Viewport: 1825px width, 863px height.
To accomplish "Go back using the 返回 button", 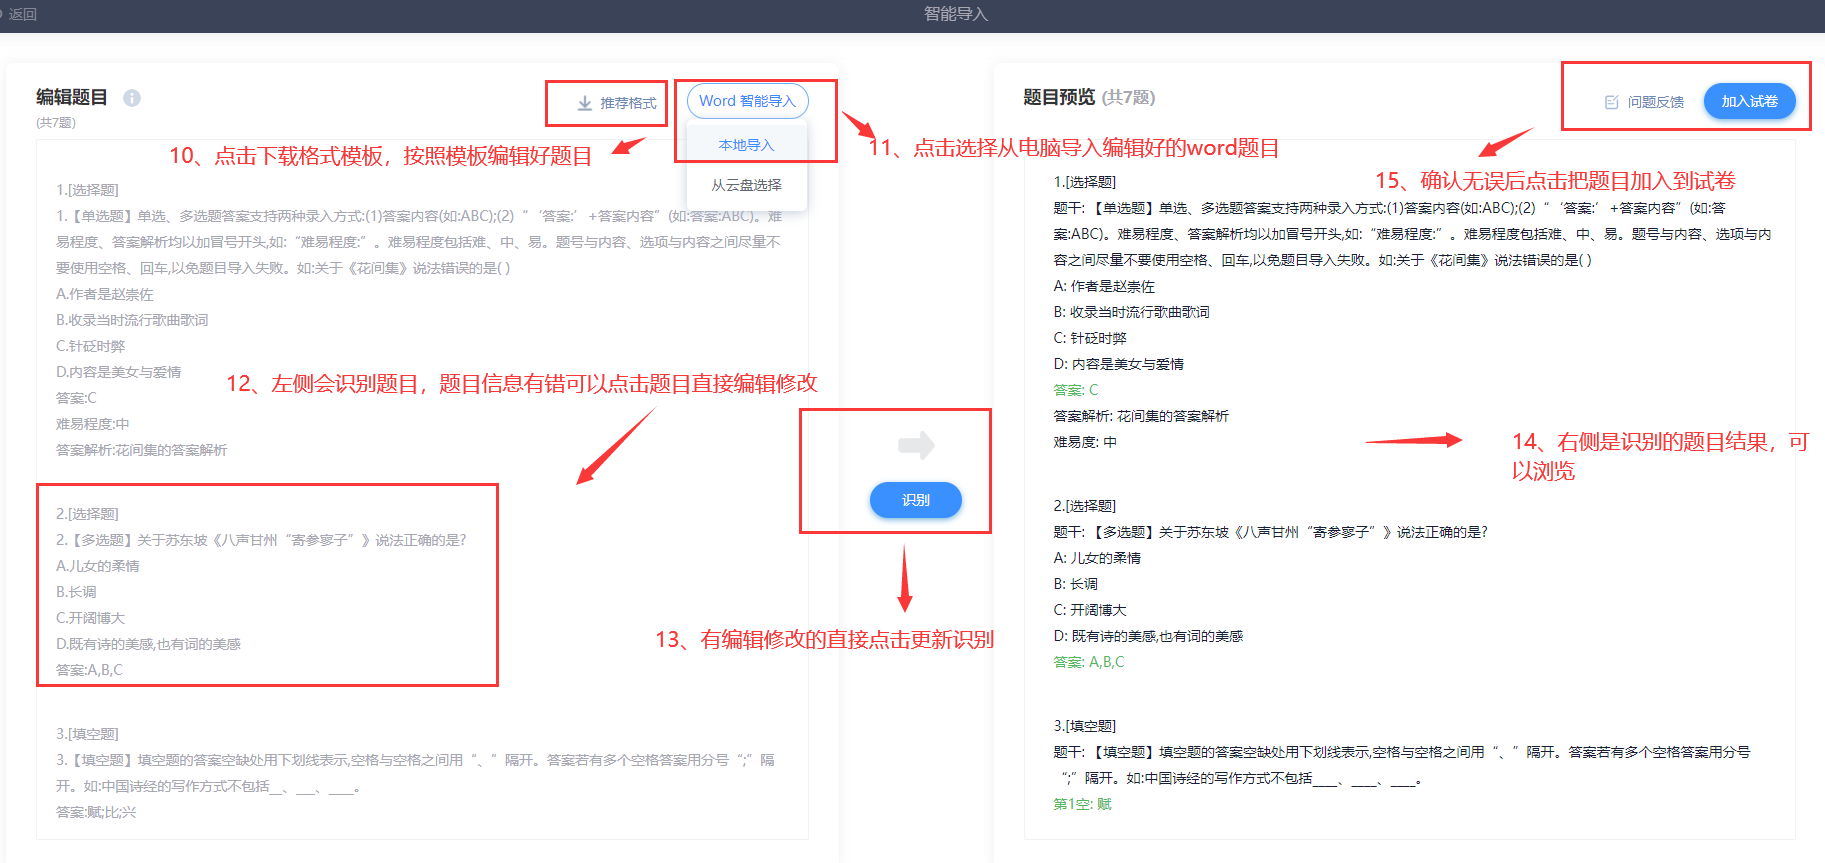I will pyautogui.click(x=20, y=14).
